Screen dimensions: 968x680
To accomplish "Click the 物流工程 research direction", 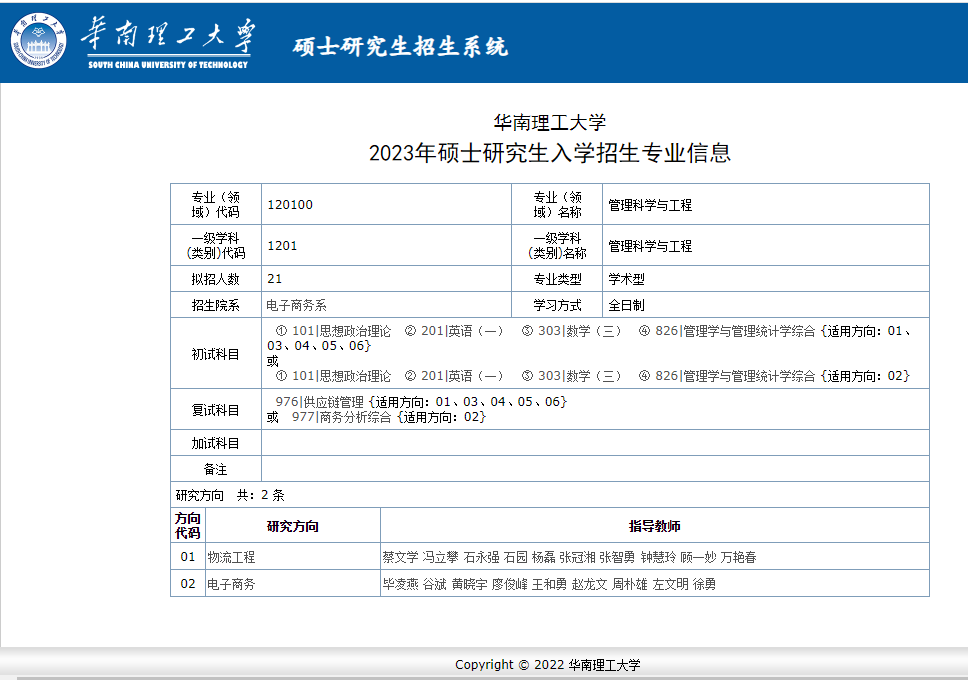I will click(231, 557).
